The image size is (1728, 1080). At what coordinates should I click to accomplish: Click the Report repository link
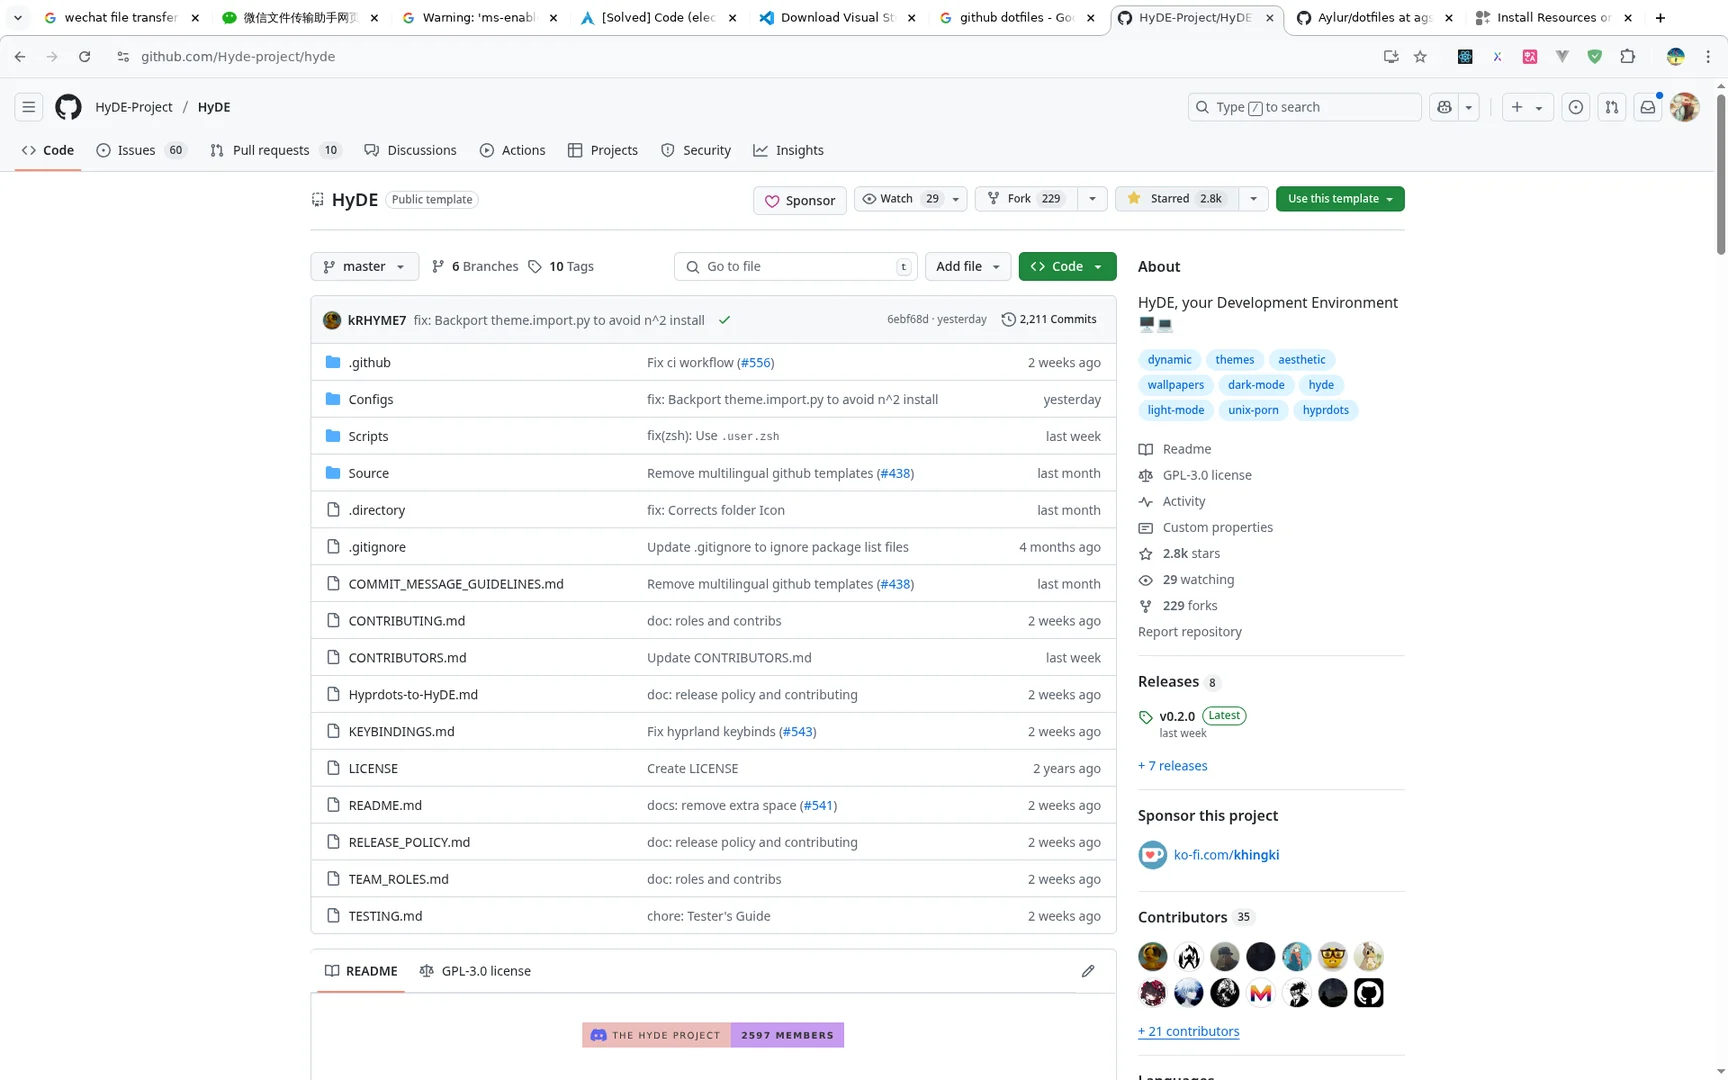1189,631
